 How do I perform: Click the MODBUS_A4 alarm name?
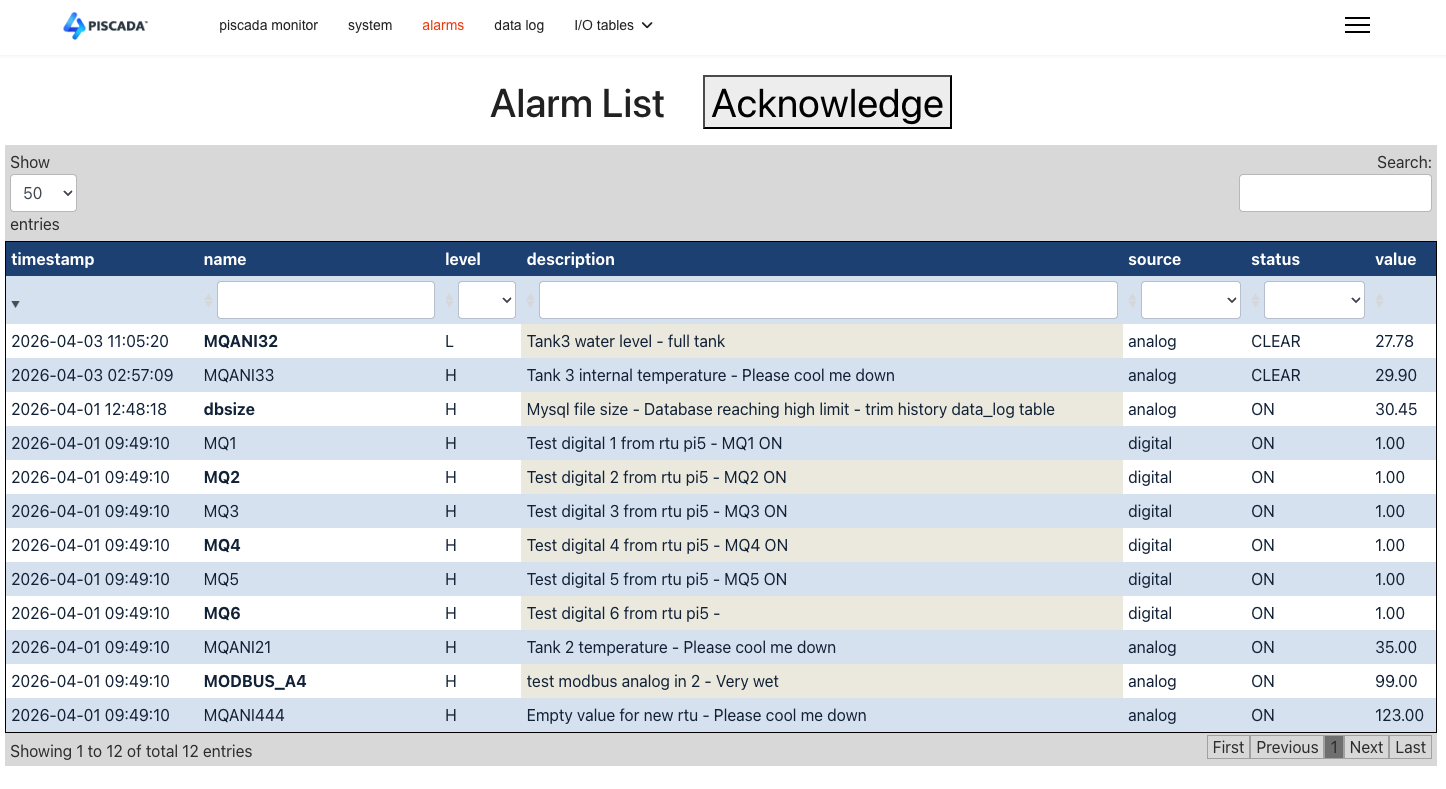click(x=255, y=681)
